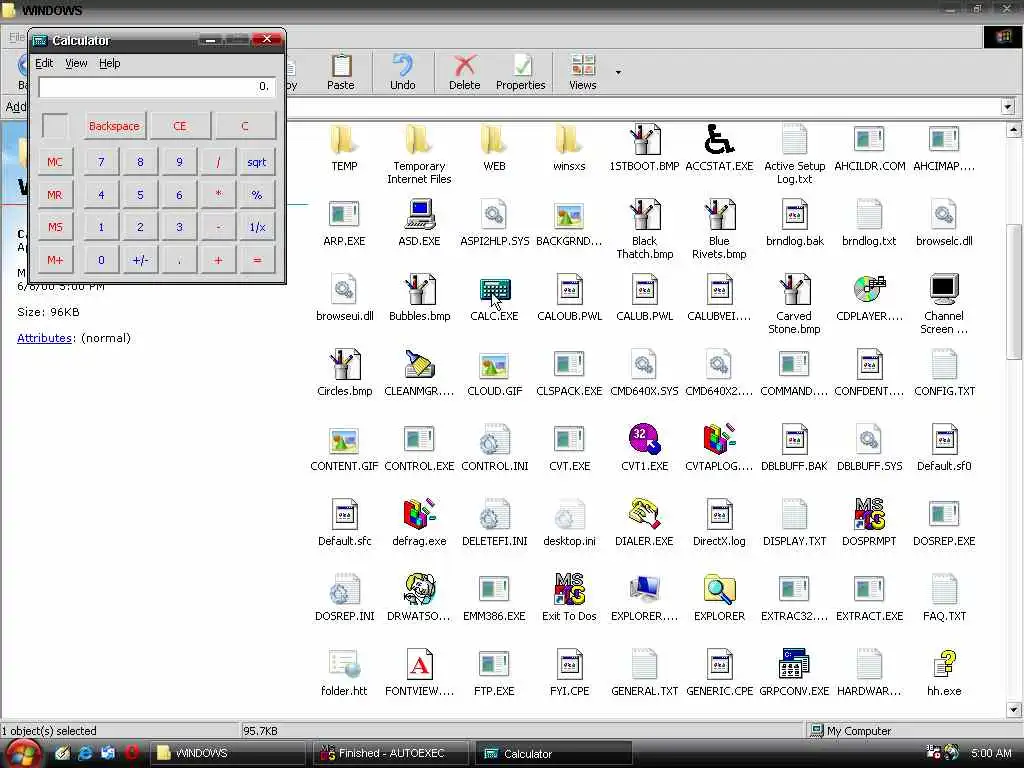Select the ASD.EXE computer icon
The image size is (1024, 768).
click(419, 215)
